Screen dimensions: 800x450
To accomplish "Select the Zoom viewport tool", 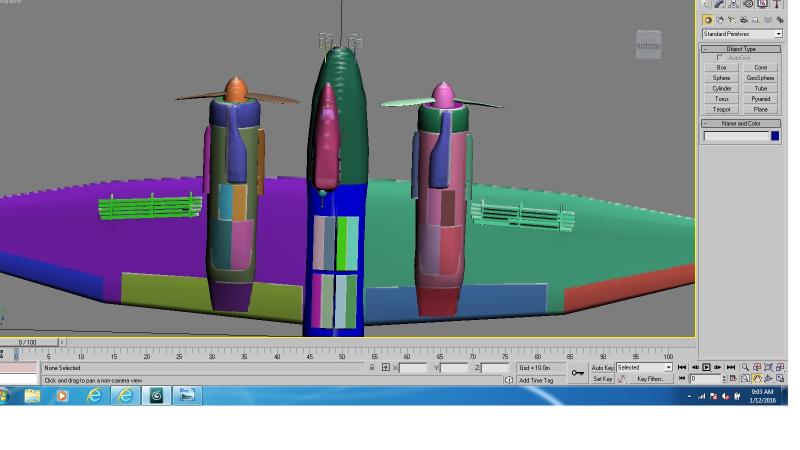I will [745, 367].
